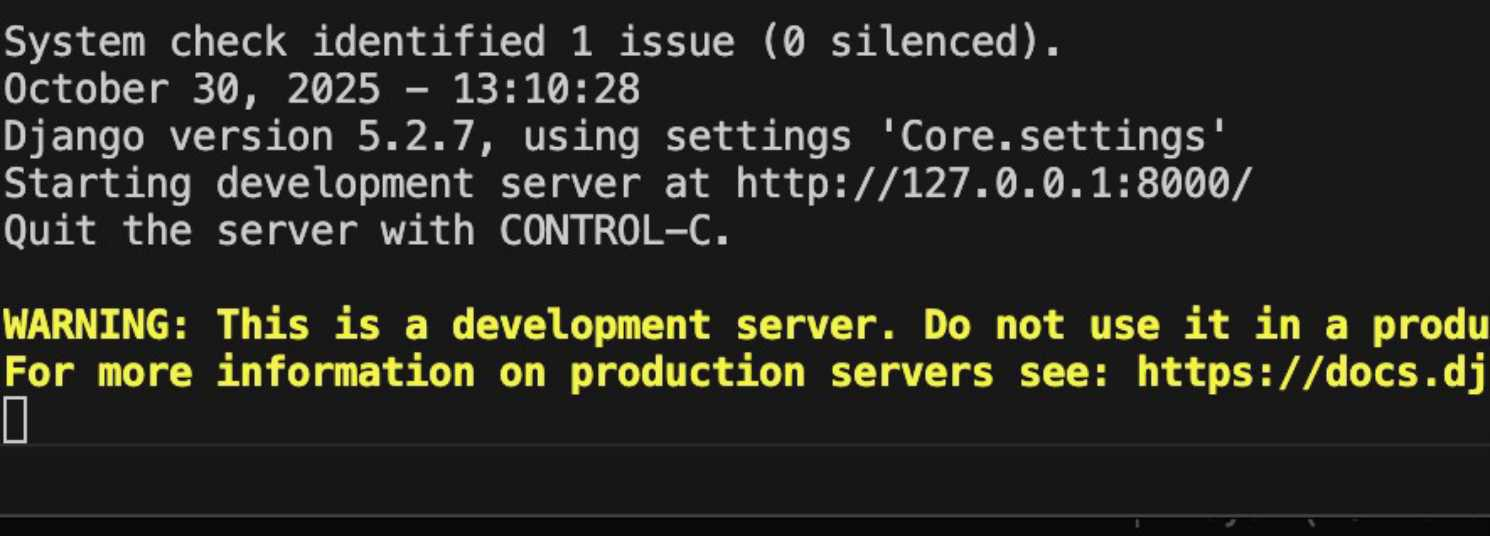This screenshot has height=536, width=1490.
Task: Click 'Do not use it' warning text
Action: click(x=1075, y=325)
